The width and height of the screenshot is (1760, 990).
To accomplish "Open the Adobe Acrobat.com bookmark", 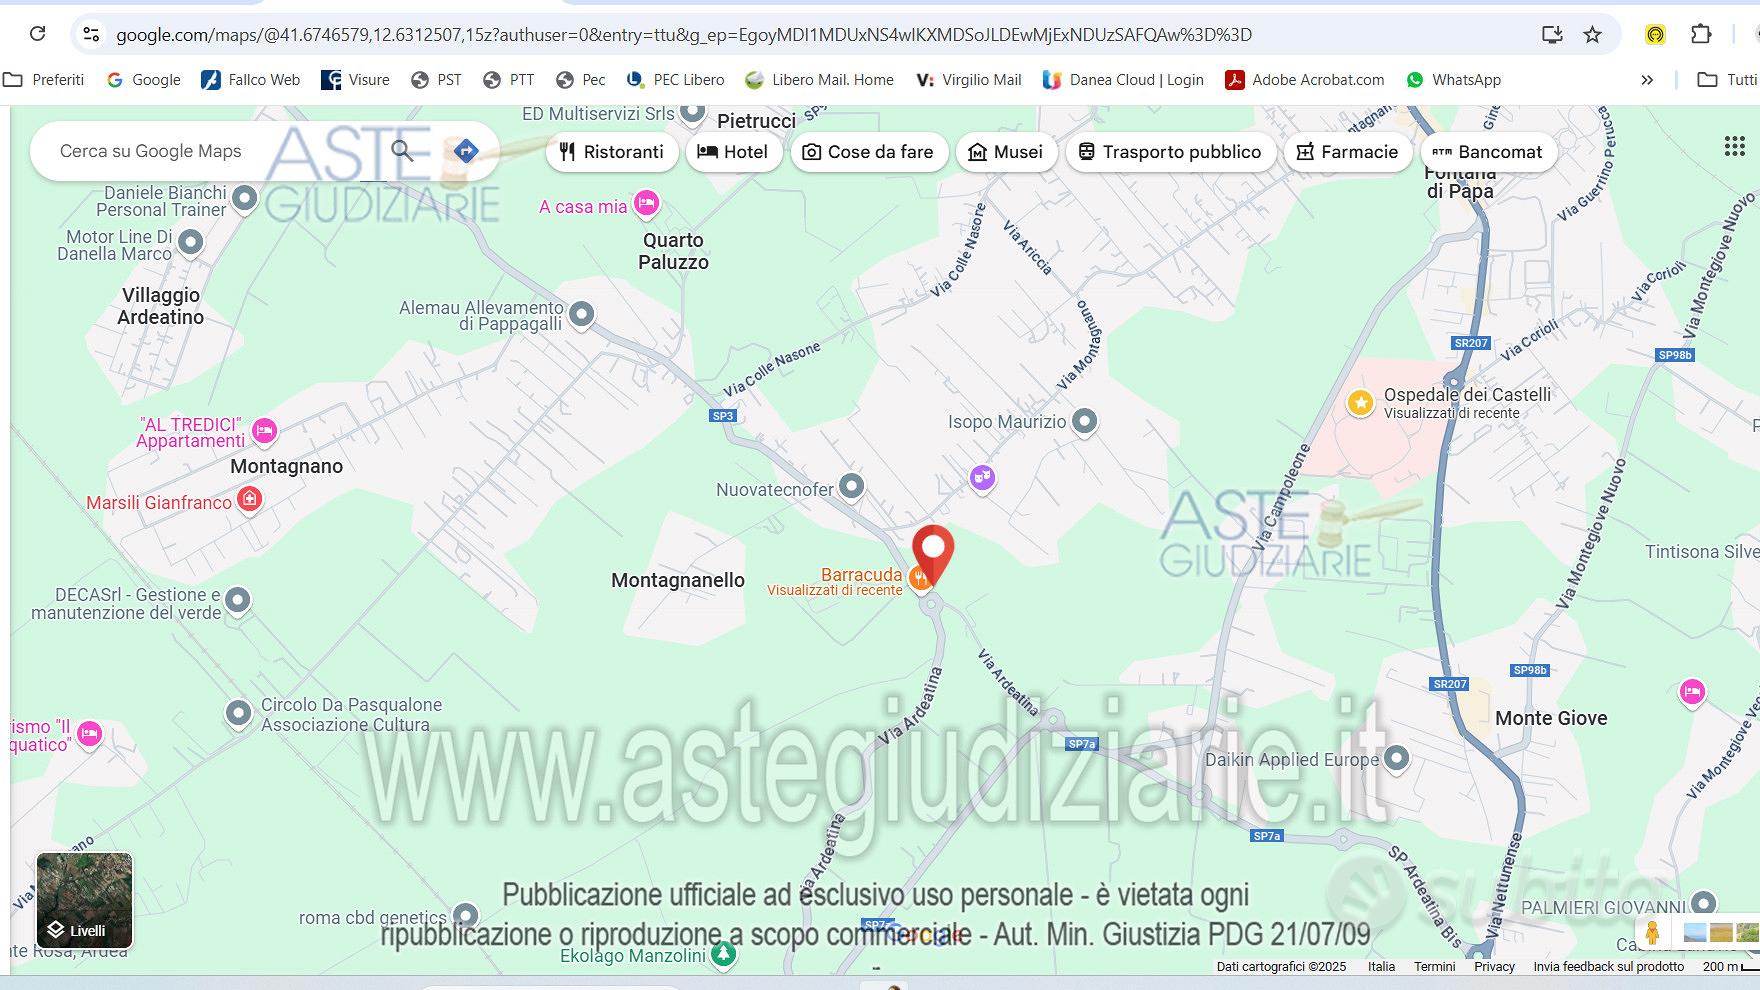I will coord(1305,80).
